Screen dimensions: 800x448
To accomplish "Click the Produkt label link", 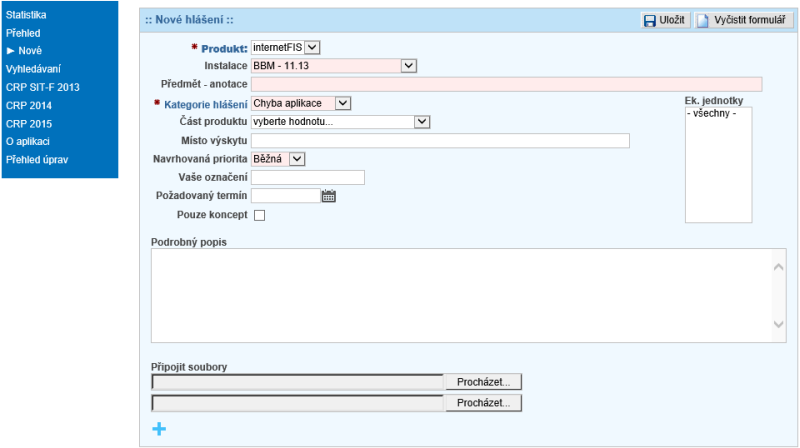I will [x=224, y=49].
